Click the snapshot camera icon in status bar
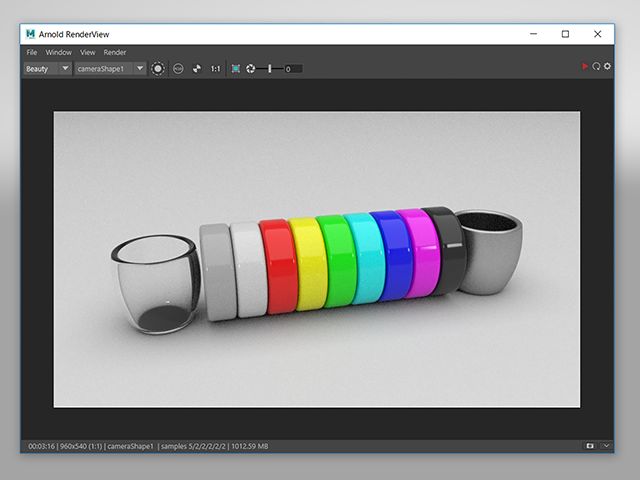Screen dimensions: 640x480 [x=590, y=446]
